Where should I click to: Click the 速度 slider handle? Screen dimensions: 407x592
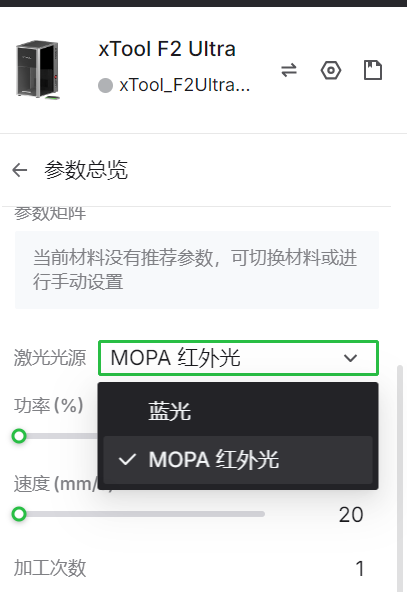[19, 514]
